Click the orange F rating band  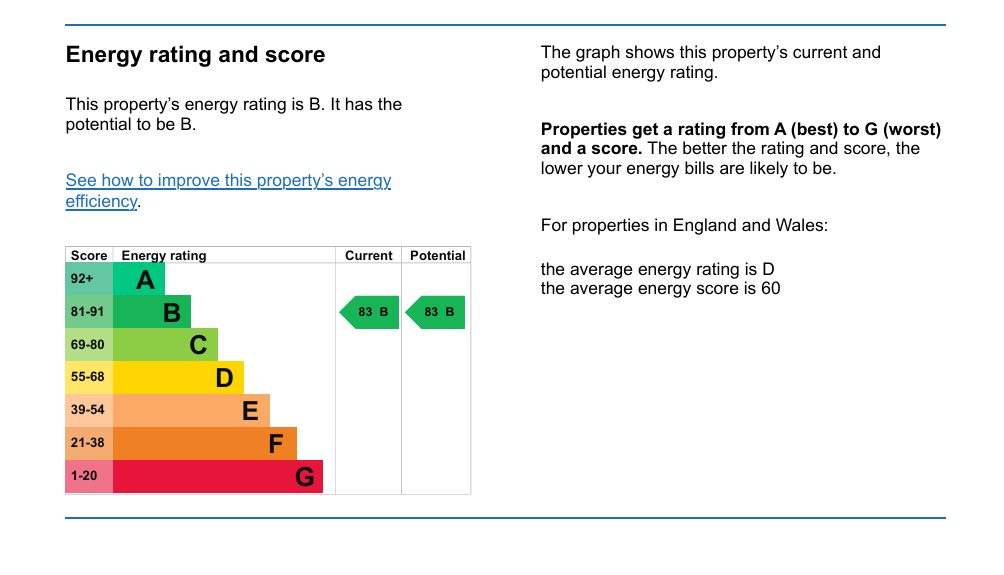point(204,443)
